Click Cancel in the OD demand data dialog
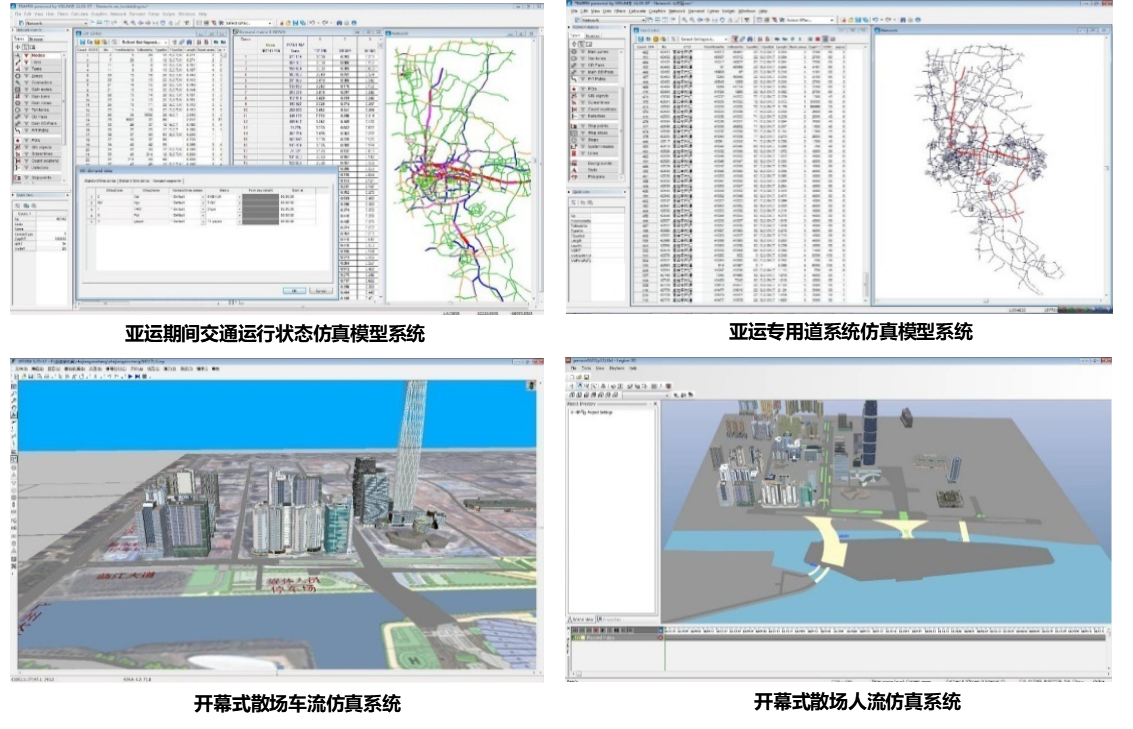This screenshot has width=1133, height=729. coord(322,290)
